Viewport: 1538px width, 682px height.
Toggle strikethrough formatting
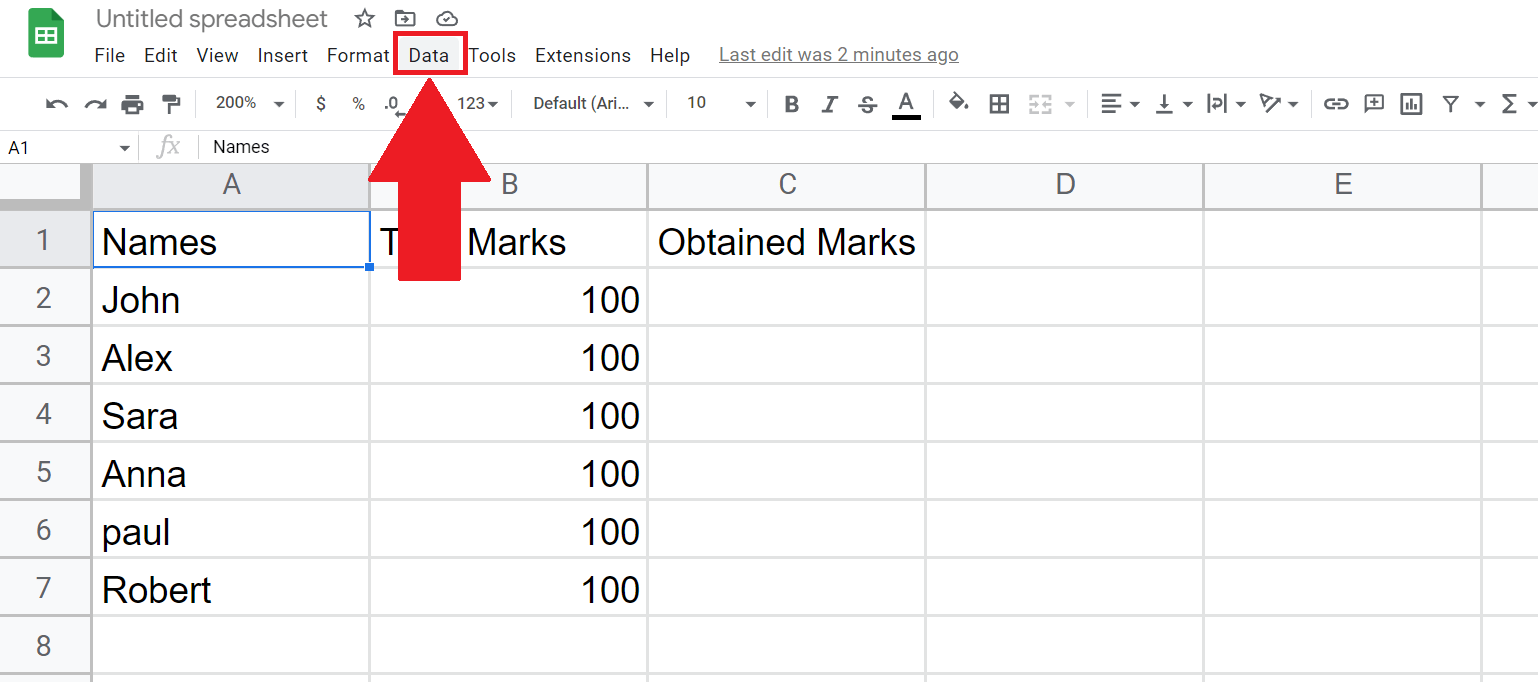(x=866, y=103)
